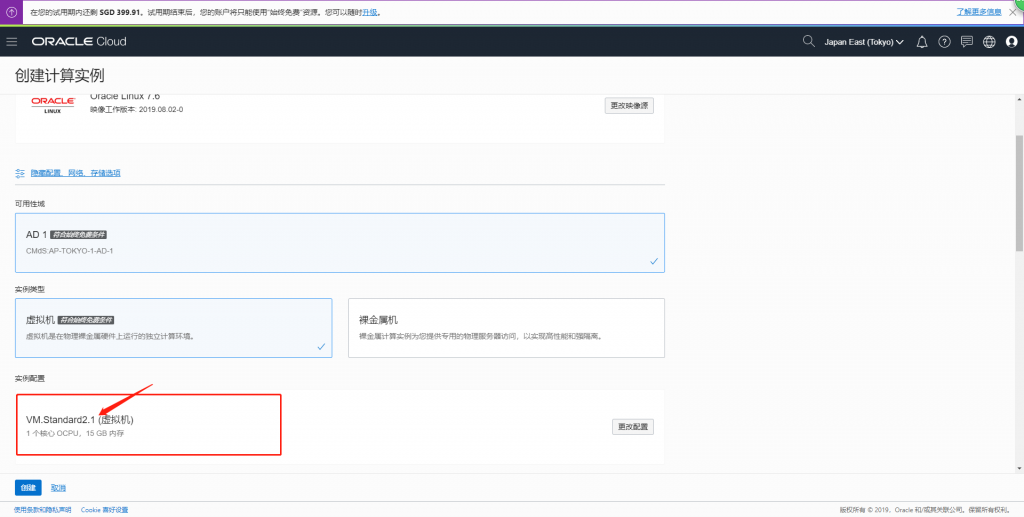
Task: Click the scrollbar down arrow
Action: click(x=1019, y=468)
